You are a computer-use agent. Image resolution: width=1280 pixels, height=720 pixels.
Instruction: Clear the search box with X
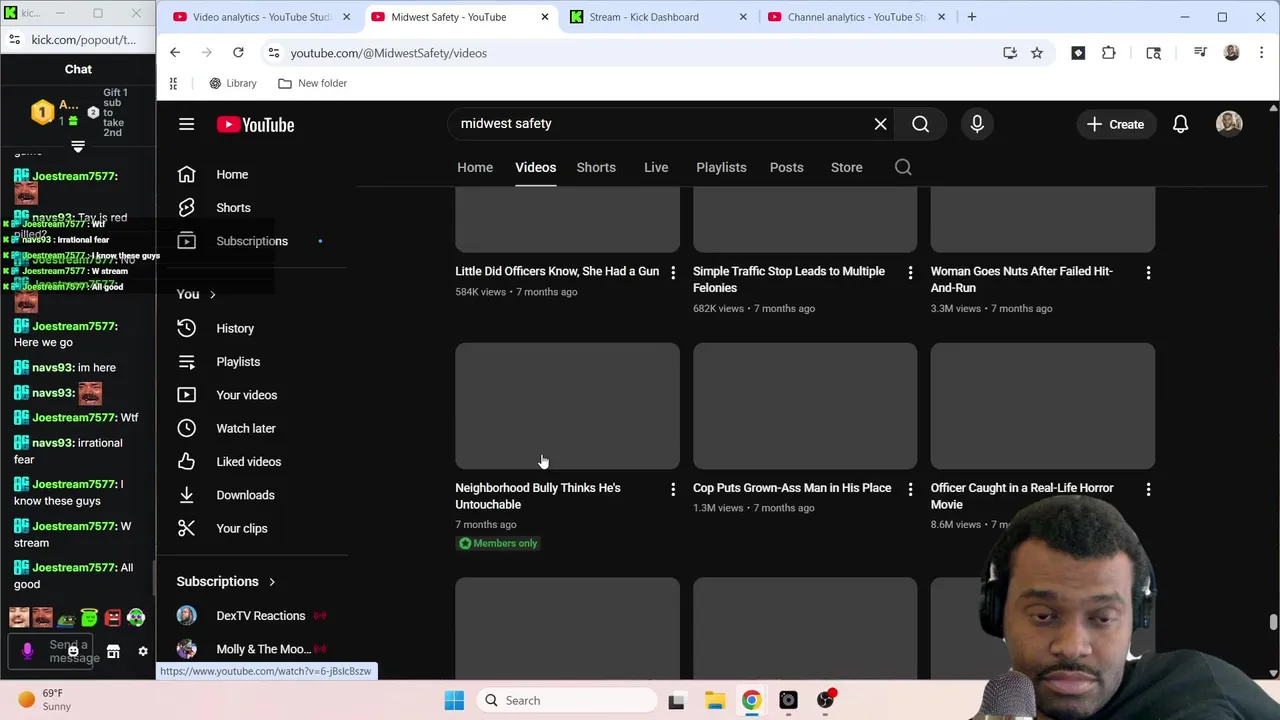click(x=880, y=124)
